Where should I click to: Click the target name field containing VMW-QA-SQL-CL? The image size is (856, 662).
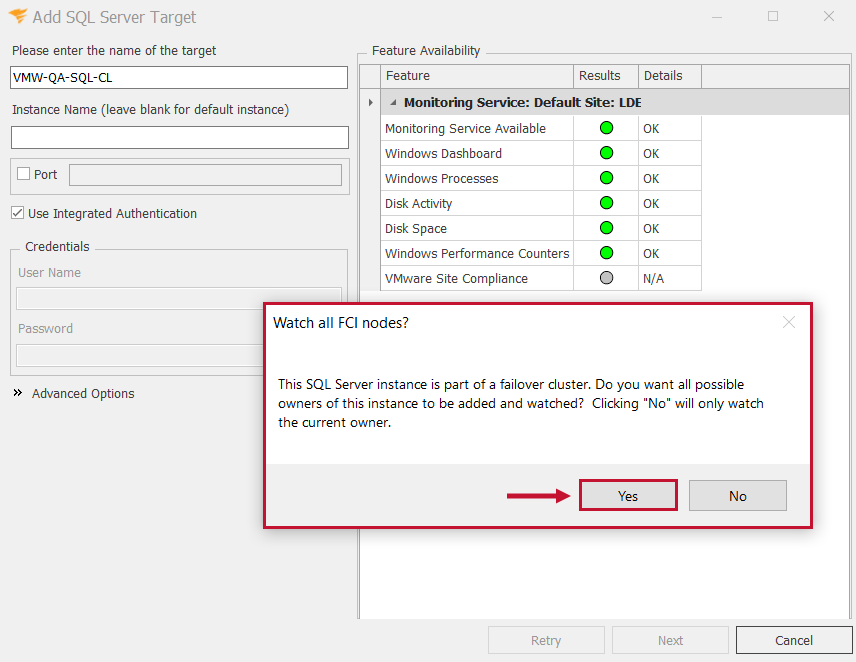178,77
